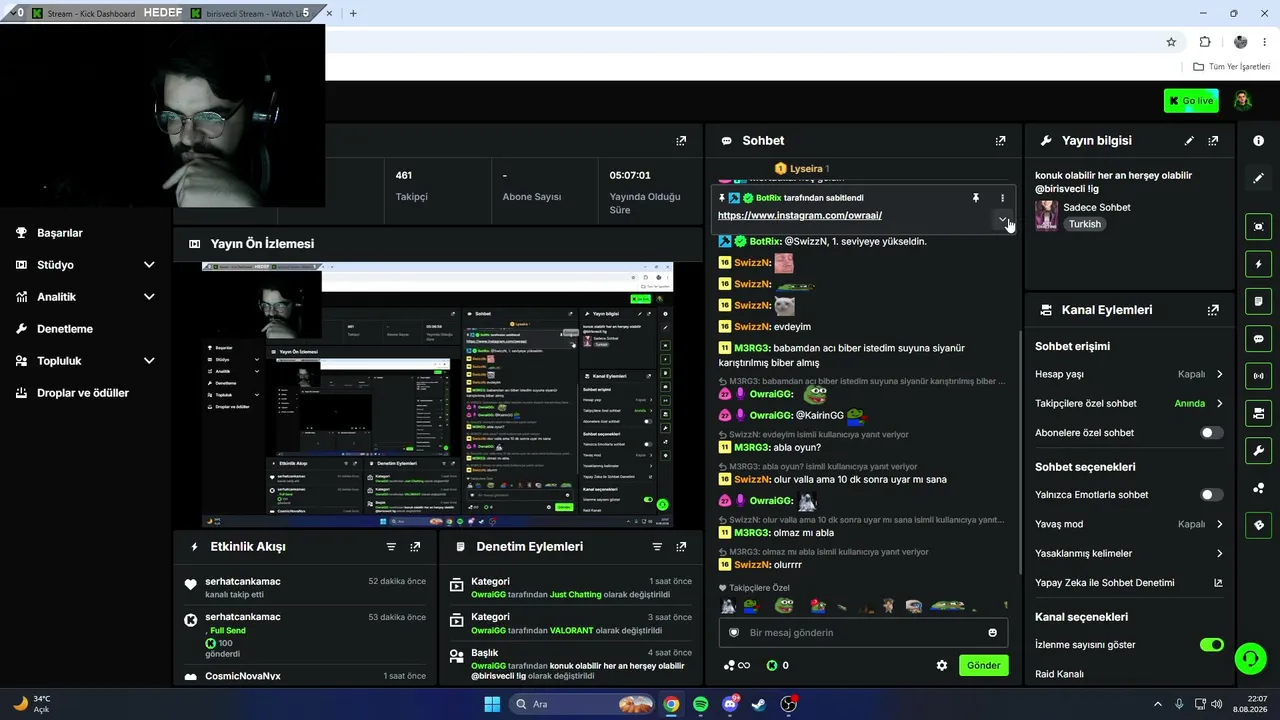Viewport: 1280px width, 720px height.
Task: Open Steam from the taskbar
Action: click(x=759, y=704)
